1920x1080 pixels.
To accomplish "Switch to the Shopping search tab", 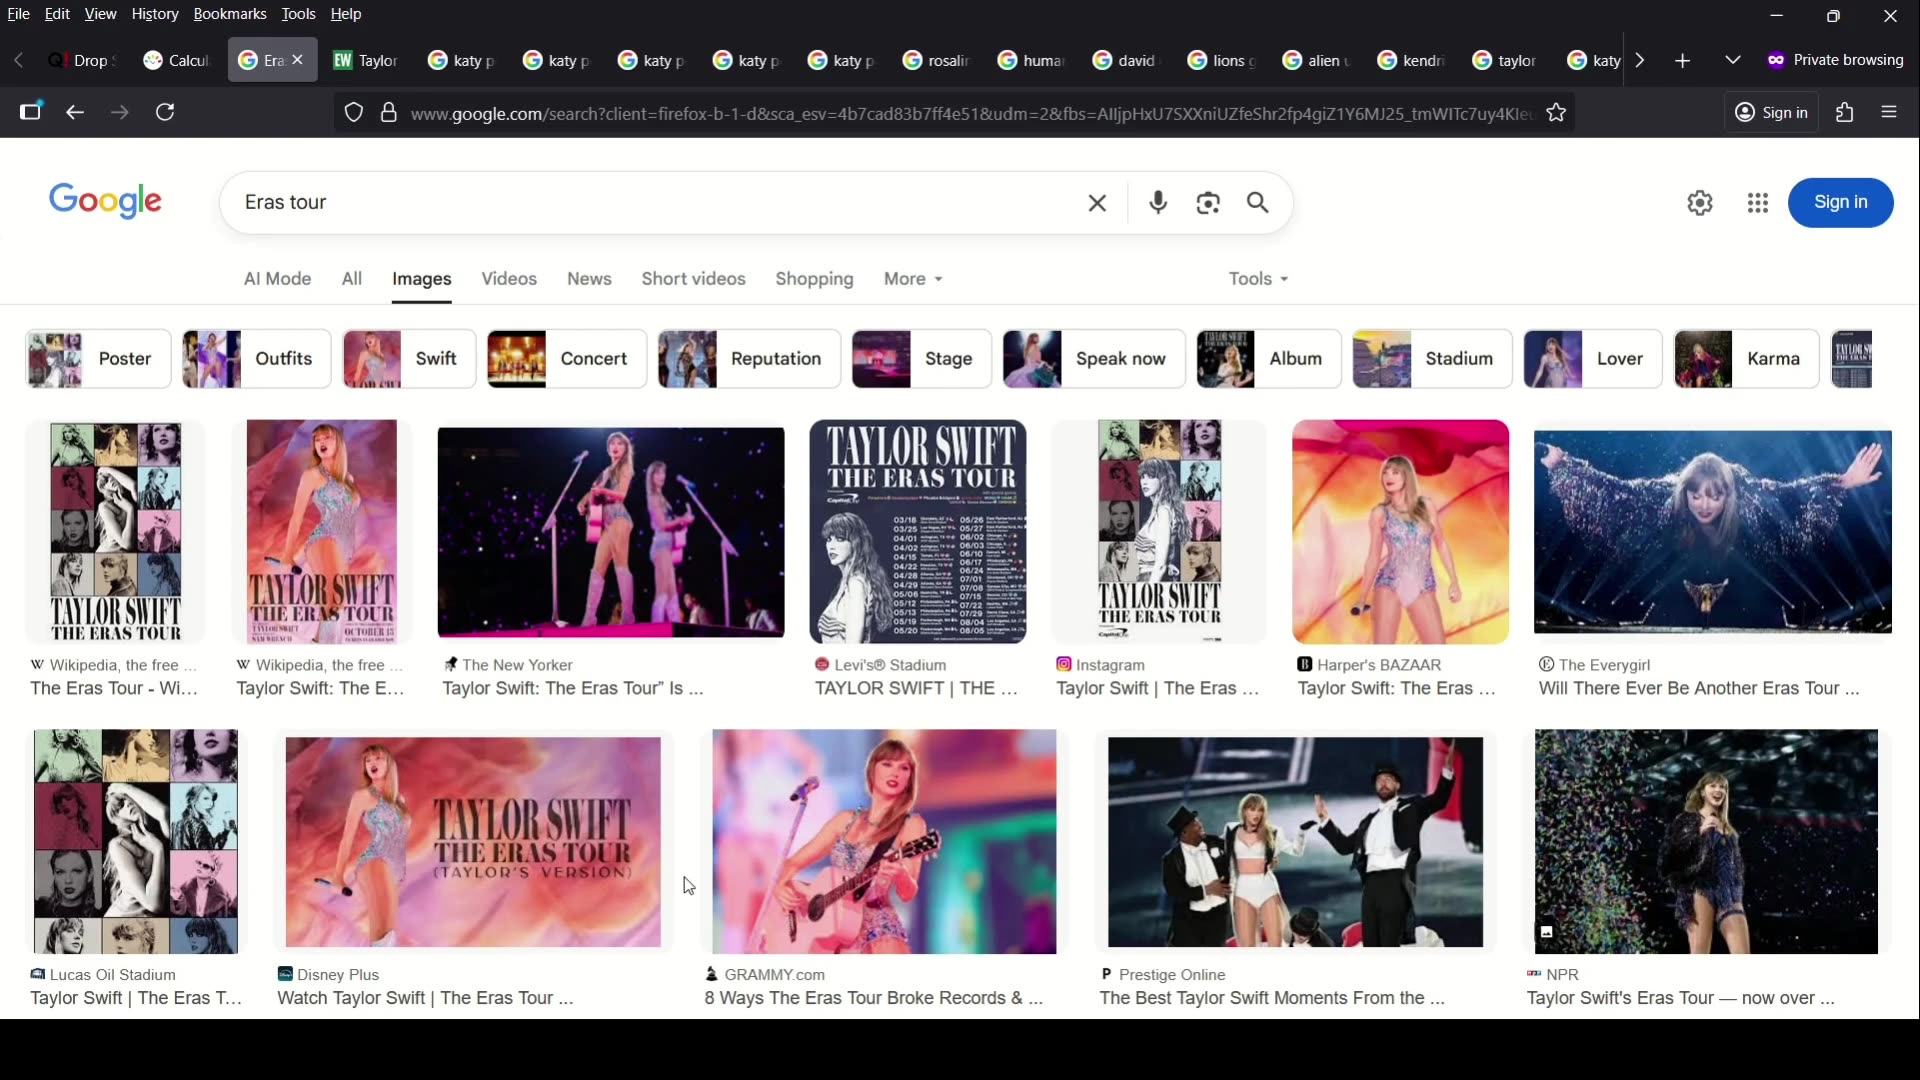I will [814, 279].
